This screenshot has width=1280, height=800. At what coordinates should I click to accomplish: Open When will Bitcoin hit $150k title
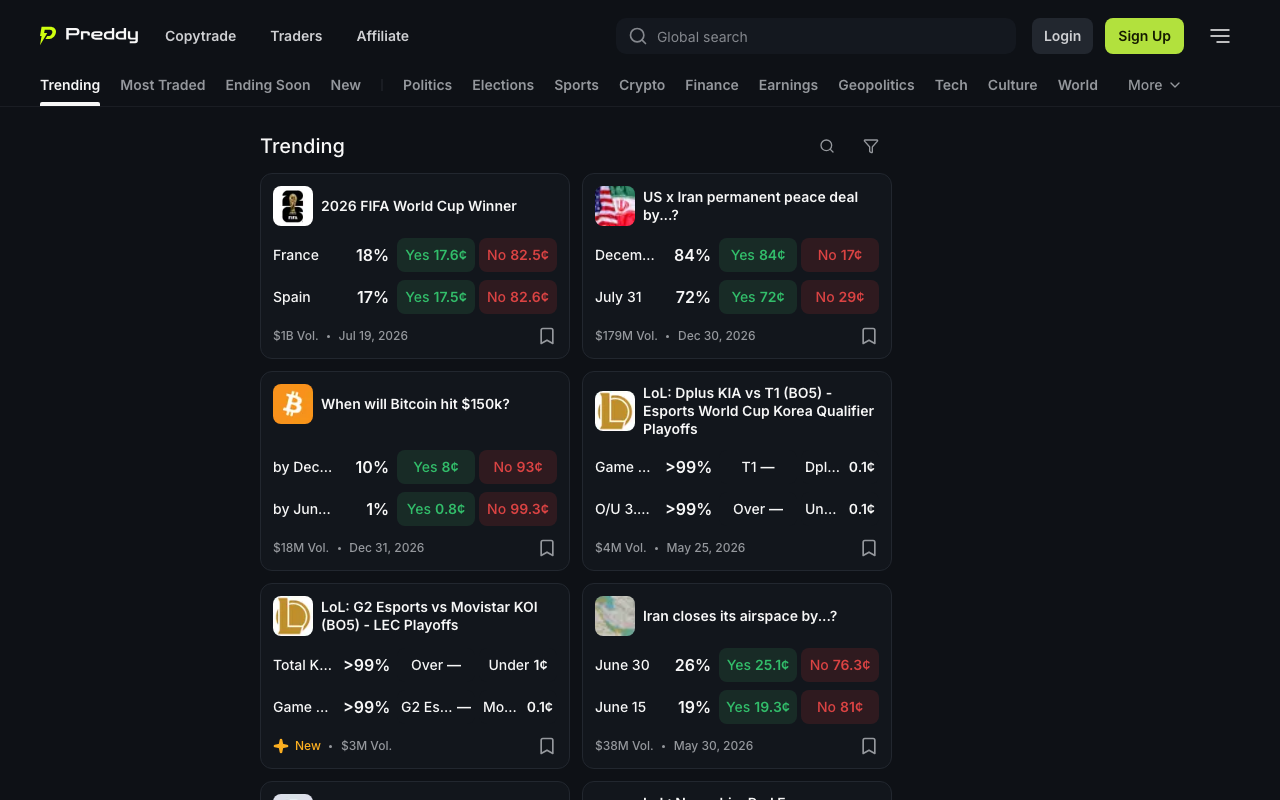415,404
